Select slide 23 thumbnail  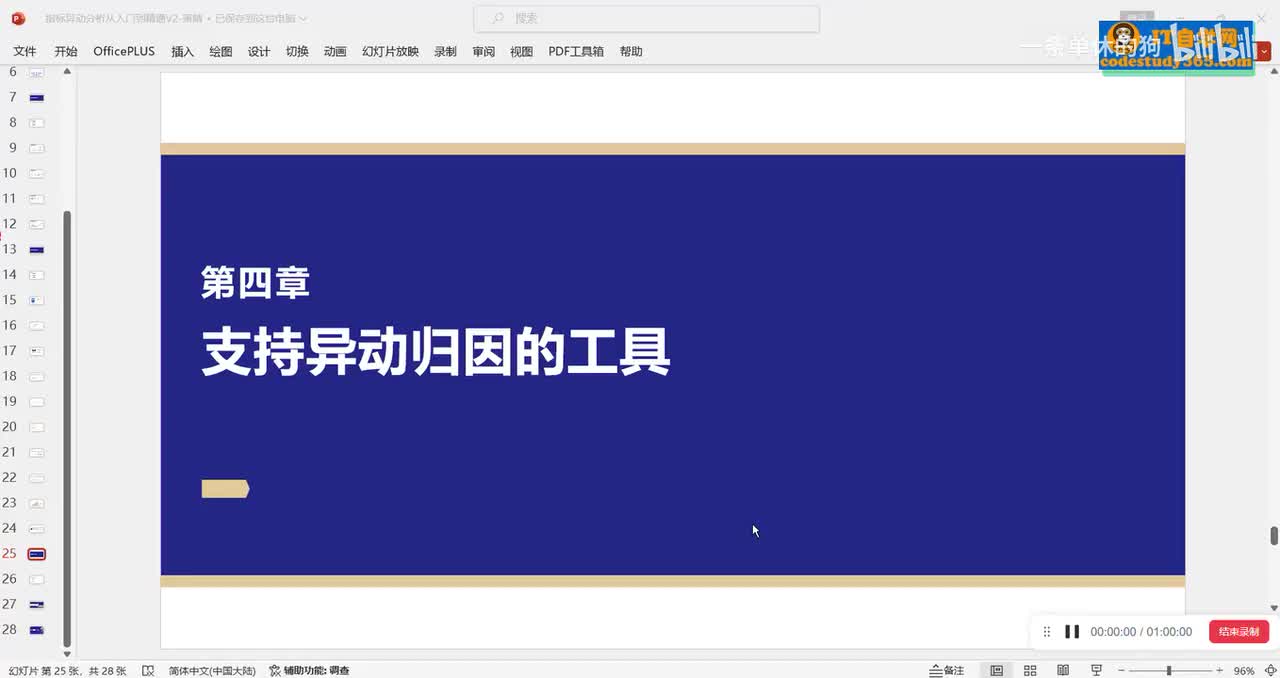(36, 503)
